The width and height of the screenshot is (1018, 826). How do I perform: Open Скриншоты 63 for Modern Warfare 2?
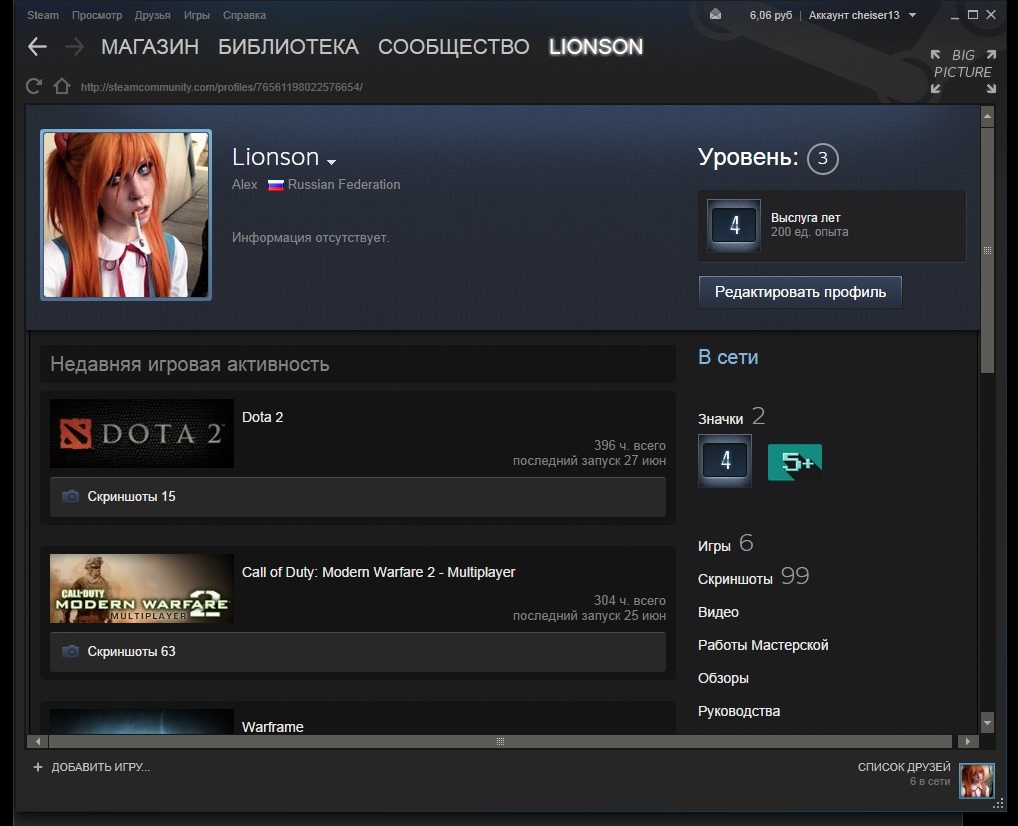pos(358,651)
